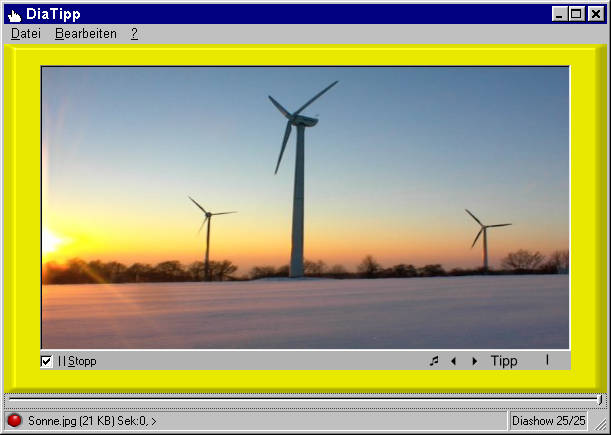
Task: Open the Datei menu
Action: (26, 34)
